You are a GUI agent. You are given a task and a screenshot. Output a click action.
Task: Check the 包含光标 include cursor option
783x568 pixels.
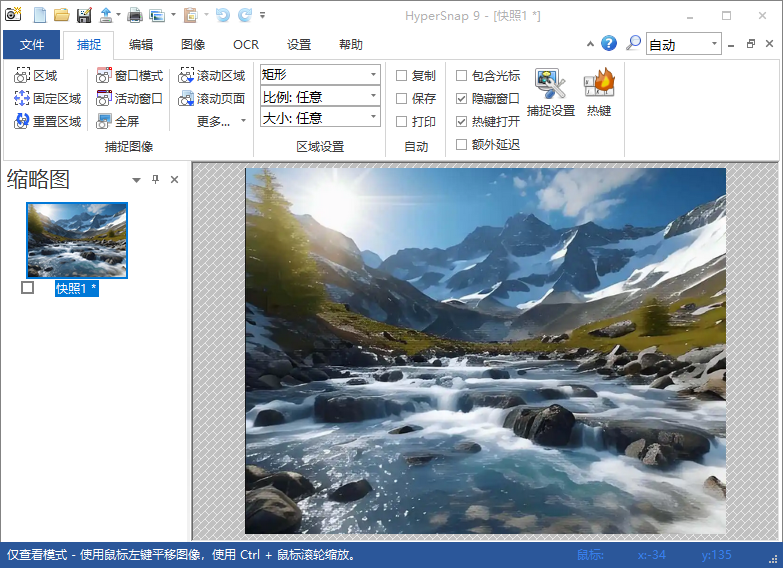coord(461,76)
